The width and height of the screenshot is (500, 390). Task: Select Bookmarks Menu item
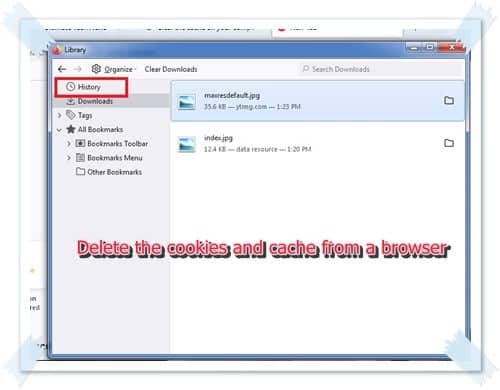click(115, 158)
